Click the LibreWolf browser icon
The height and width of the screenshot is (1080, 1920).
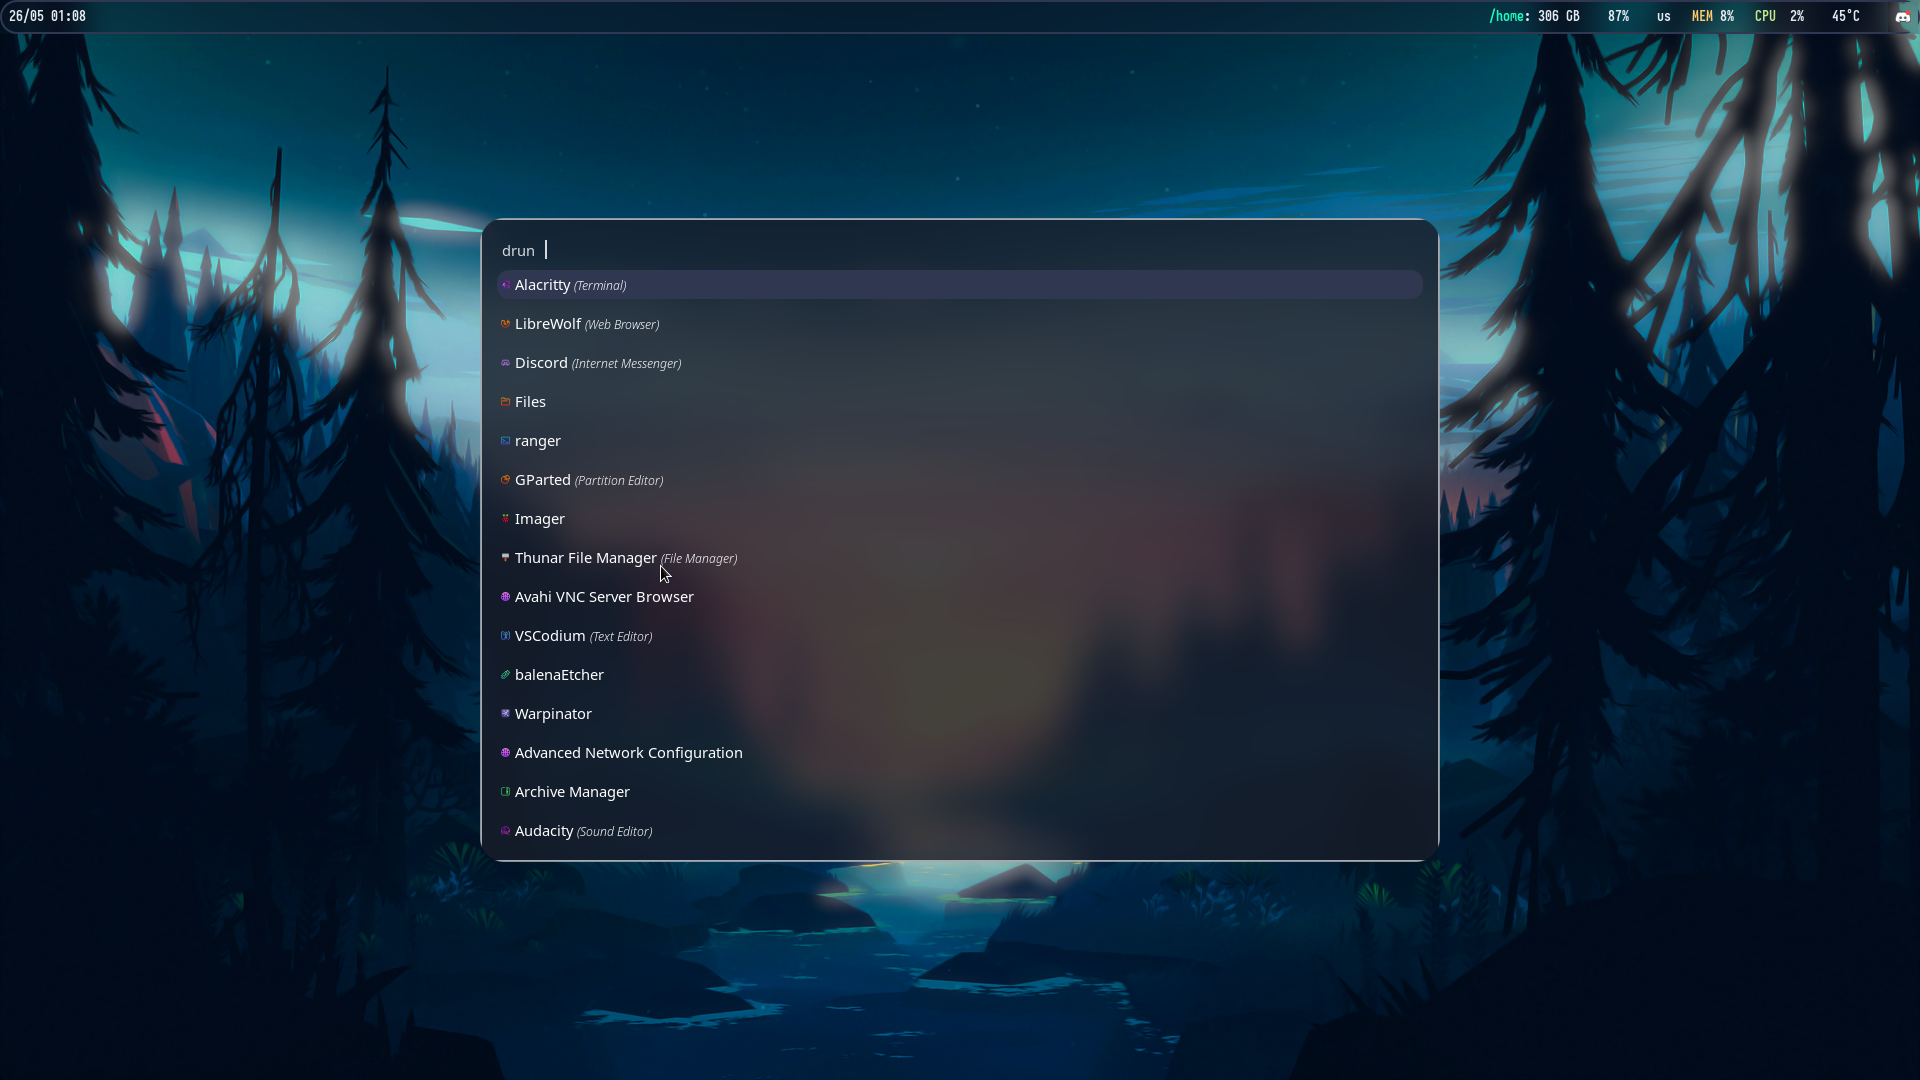point(505,324)
